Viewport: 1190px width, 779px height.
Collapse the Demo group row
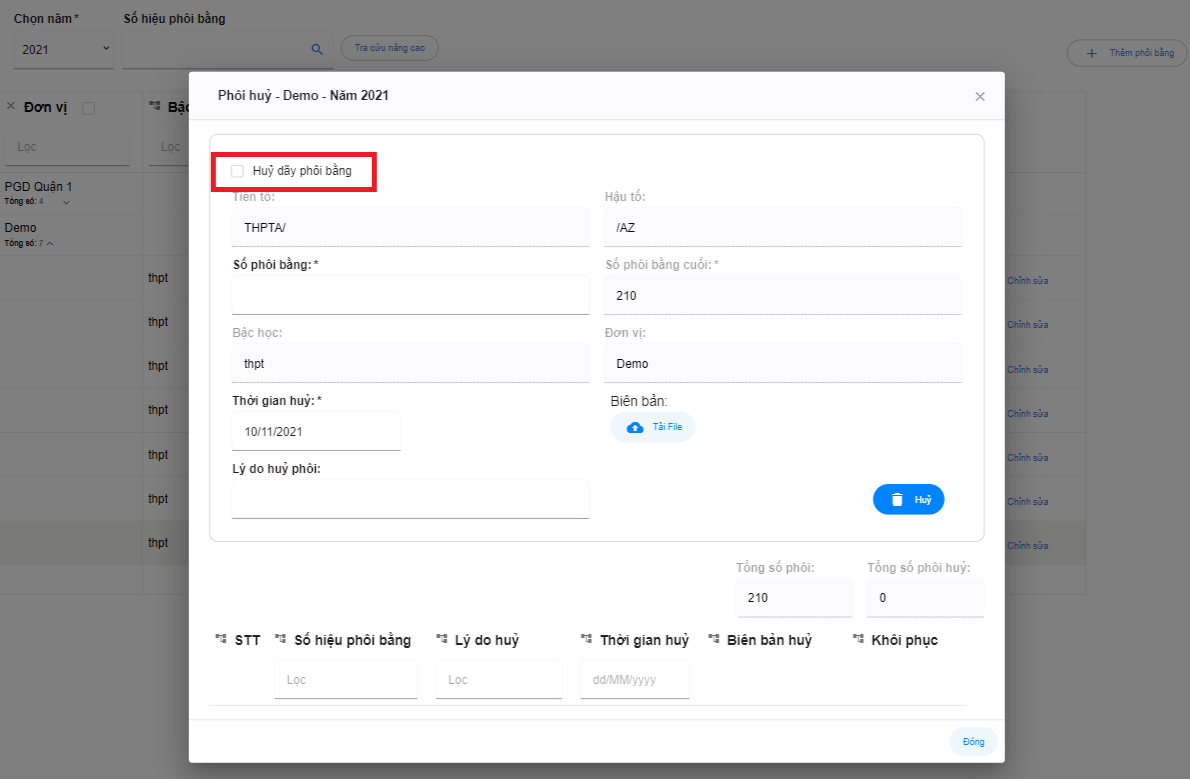(x=50, y=243)
